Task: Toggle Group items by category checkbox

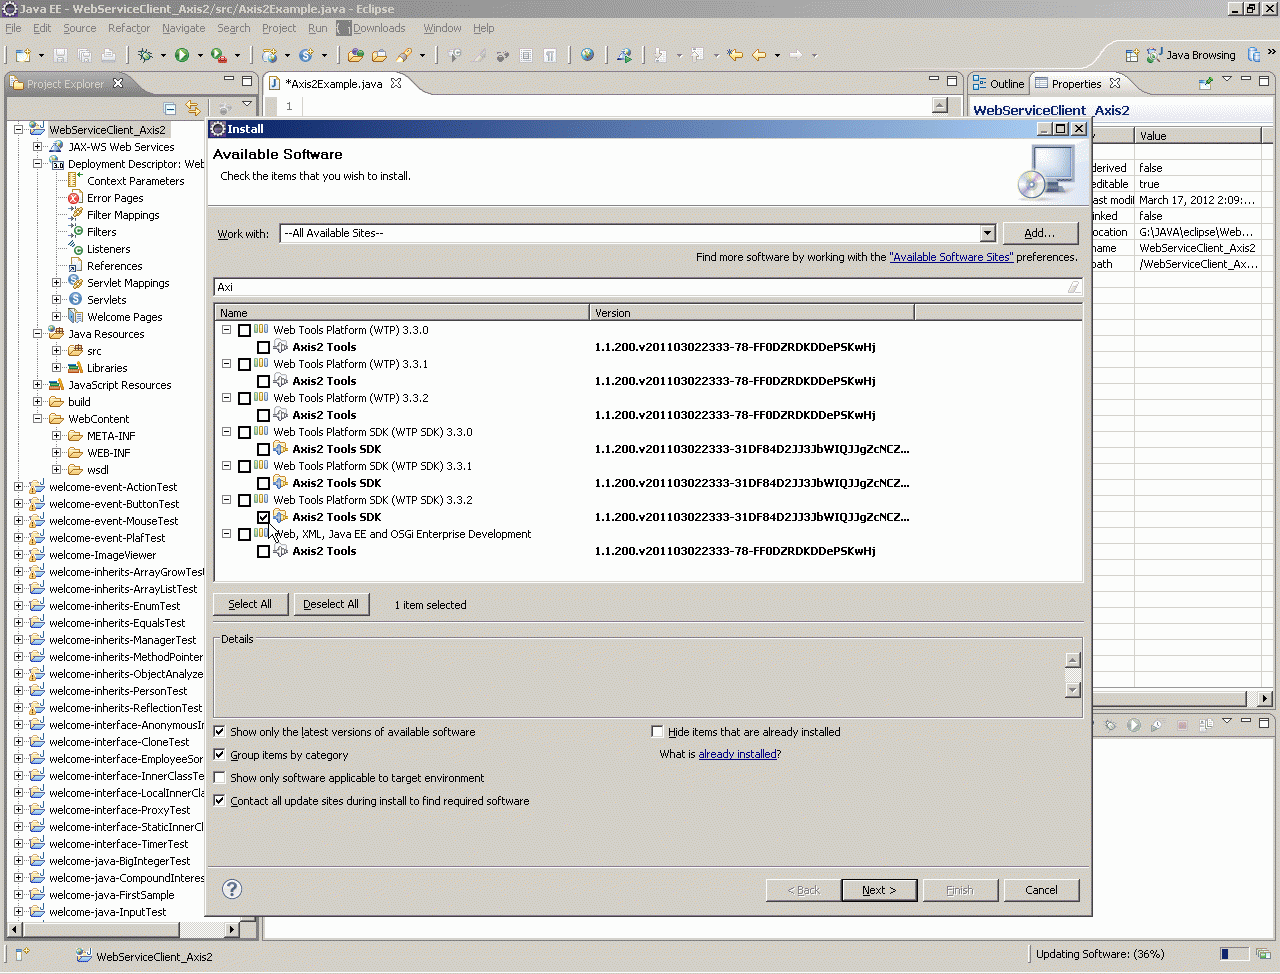Action: [x=220, y=755]
